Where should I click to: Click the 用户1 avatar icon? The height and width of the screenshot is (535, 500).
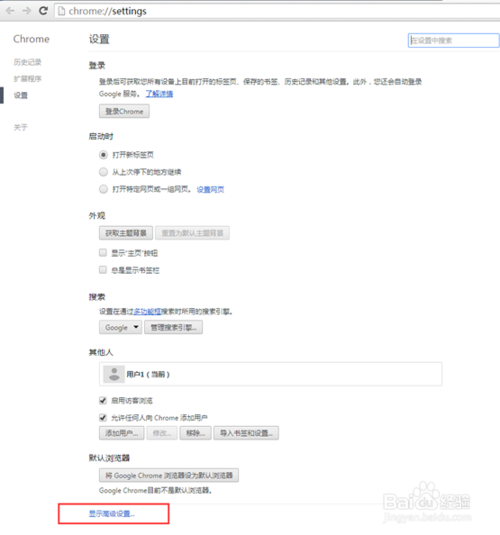click(x=114, y=374)
